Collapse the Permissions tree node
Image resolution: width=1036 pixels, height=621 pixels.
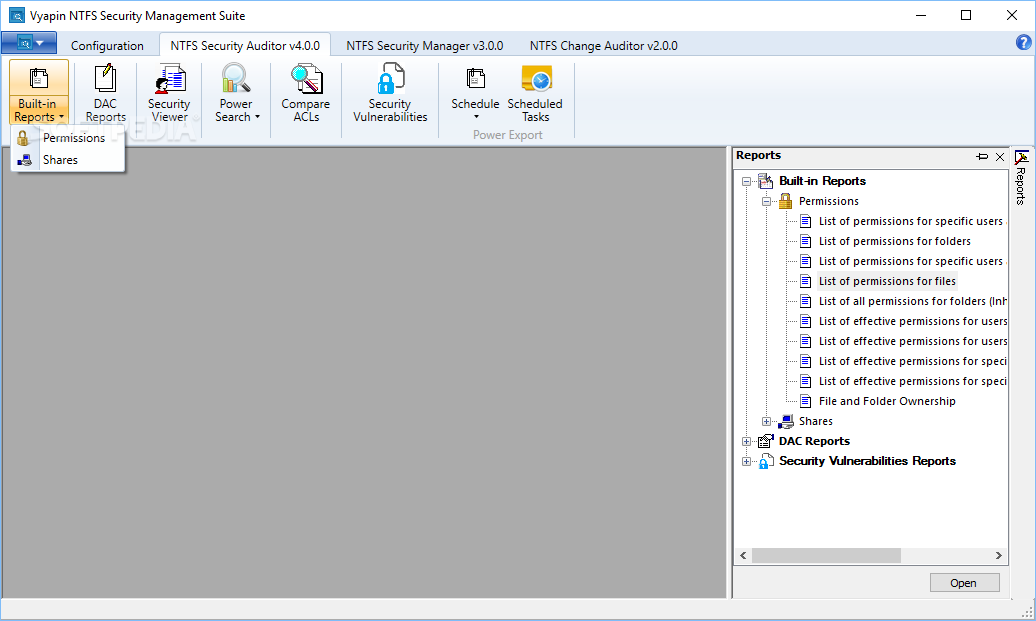[766, 201]
